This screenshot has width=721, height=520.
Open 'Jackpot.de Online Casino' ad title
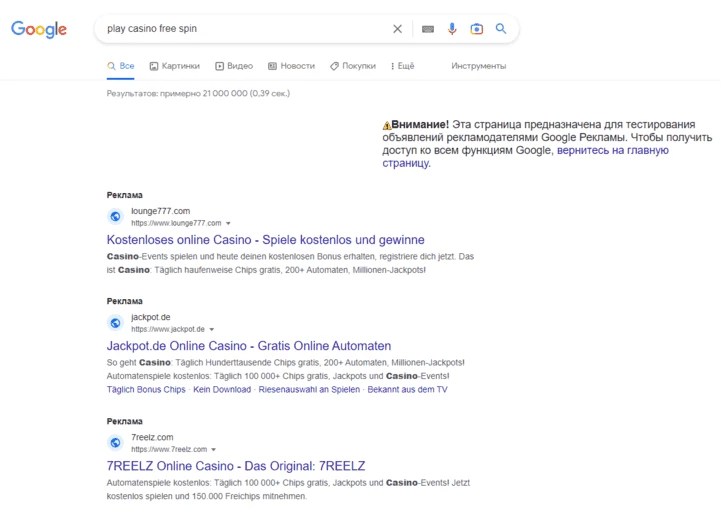(249, 346)
